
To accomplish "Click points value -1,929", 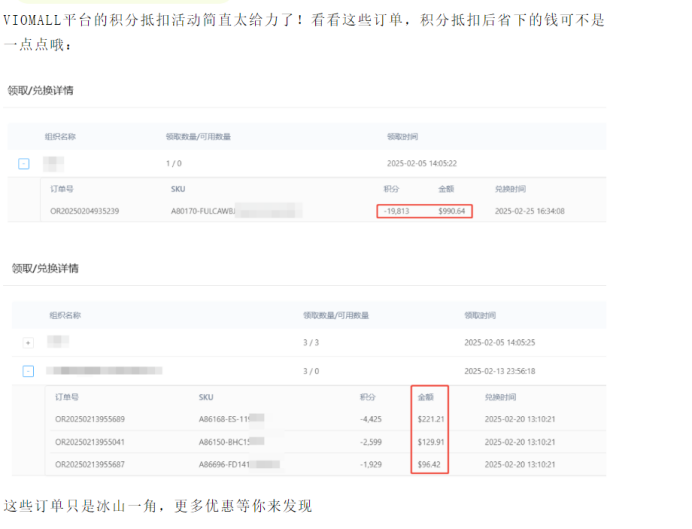I will coord(371,465).
